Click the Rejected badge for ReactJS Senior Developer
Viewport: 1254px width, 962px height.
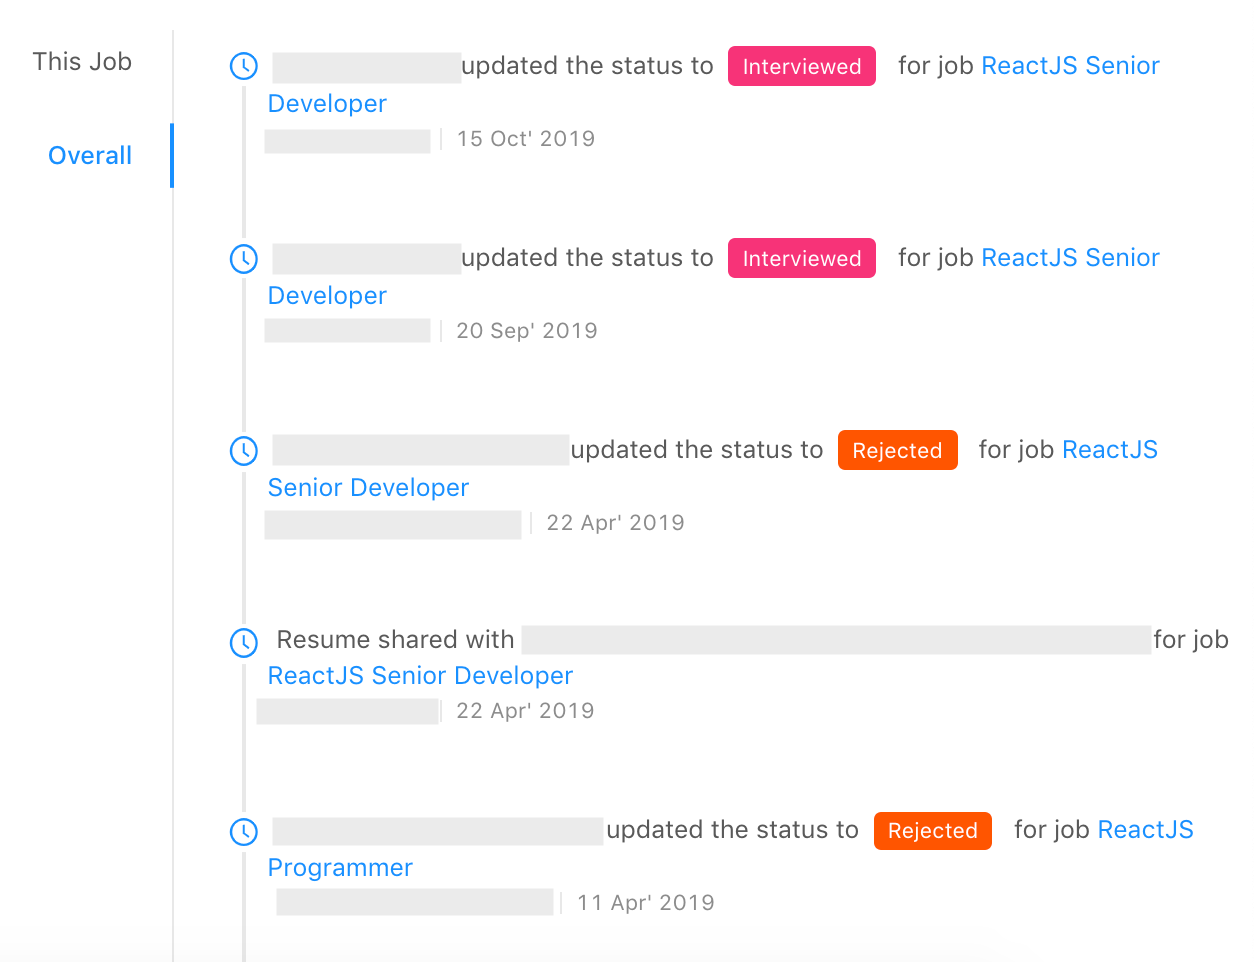(897, 450)
